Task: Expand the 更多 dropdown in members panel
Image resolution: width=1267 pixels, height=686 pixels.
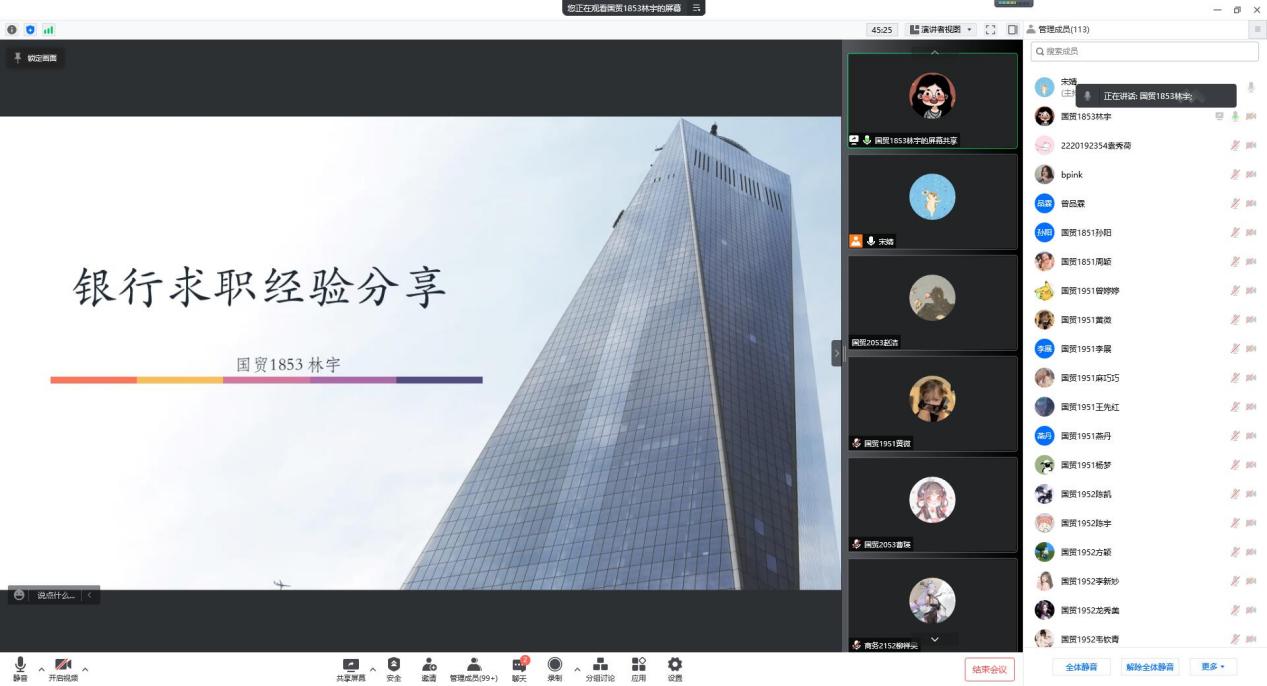Action: coord(1213,667)
